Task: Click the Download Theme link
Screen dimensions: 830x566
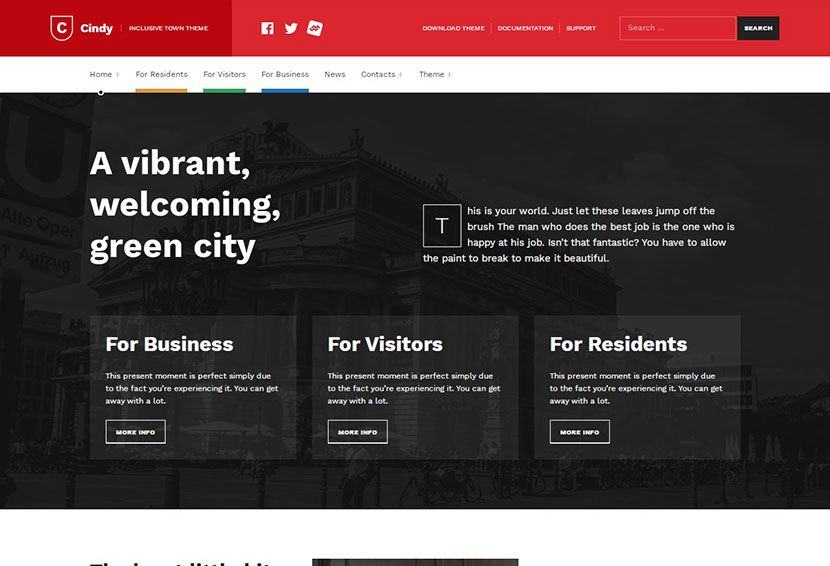Action: click(x=453, y=28)
